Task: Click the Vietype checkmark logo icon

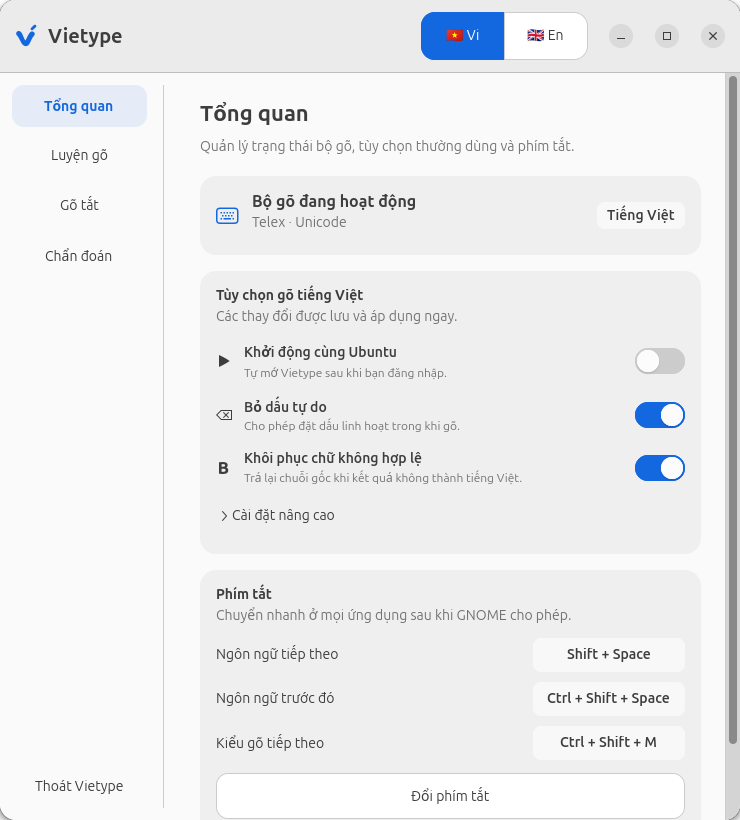Action: (x=26, y=36)
